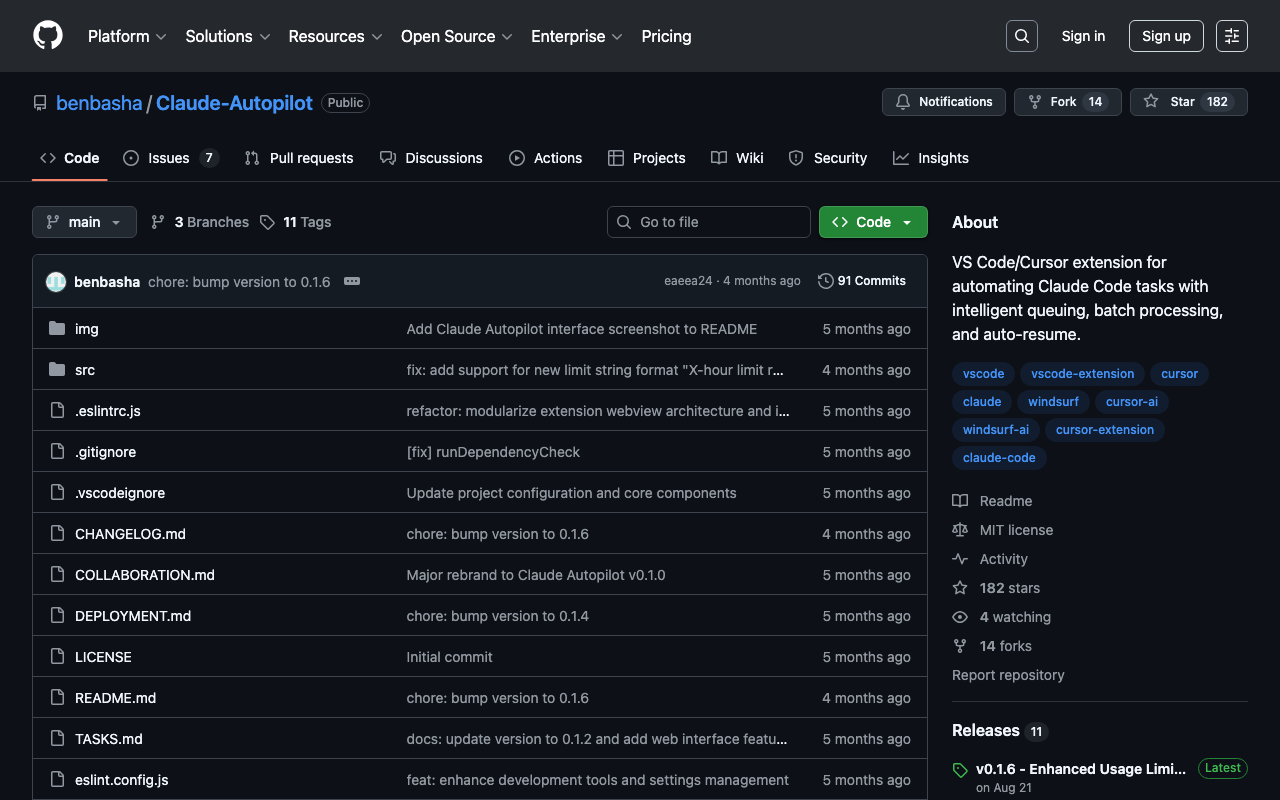Open the vscode-extension topic tag
The image size is (1280, 800).
click(1082, 374)
